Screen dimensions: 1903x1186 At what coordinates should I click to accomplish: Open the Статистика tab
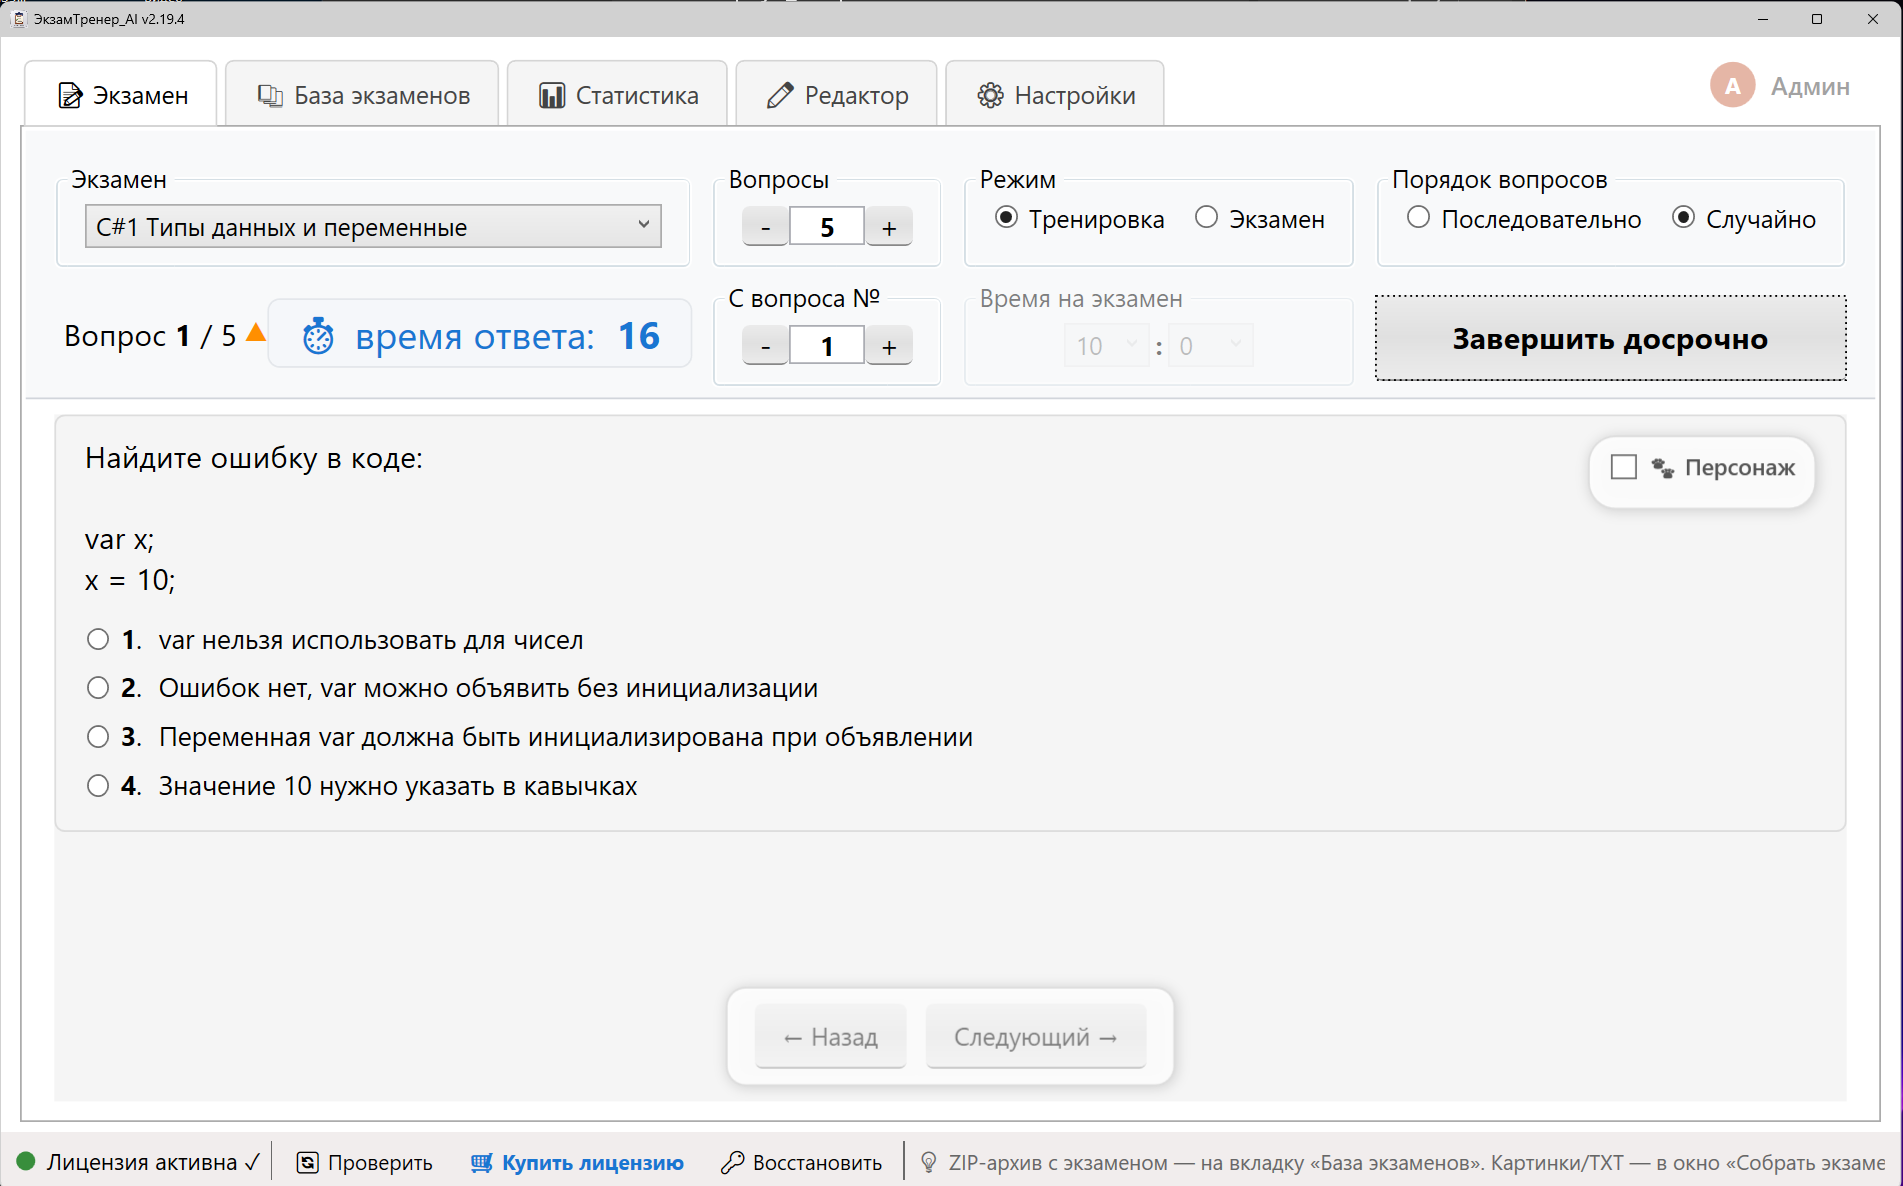pyautogui.click(x=617, y=95)
